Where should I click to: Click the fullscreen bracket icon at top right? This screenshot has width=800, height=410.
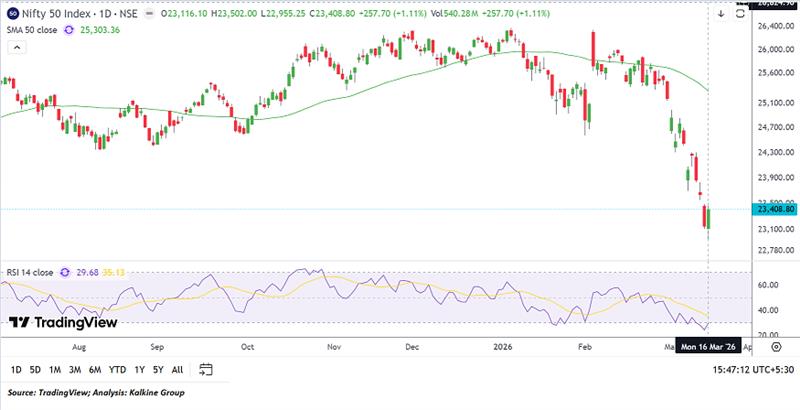(x=742, y=13)
